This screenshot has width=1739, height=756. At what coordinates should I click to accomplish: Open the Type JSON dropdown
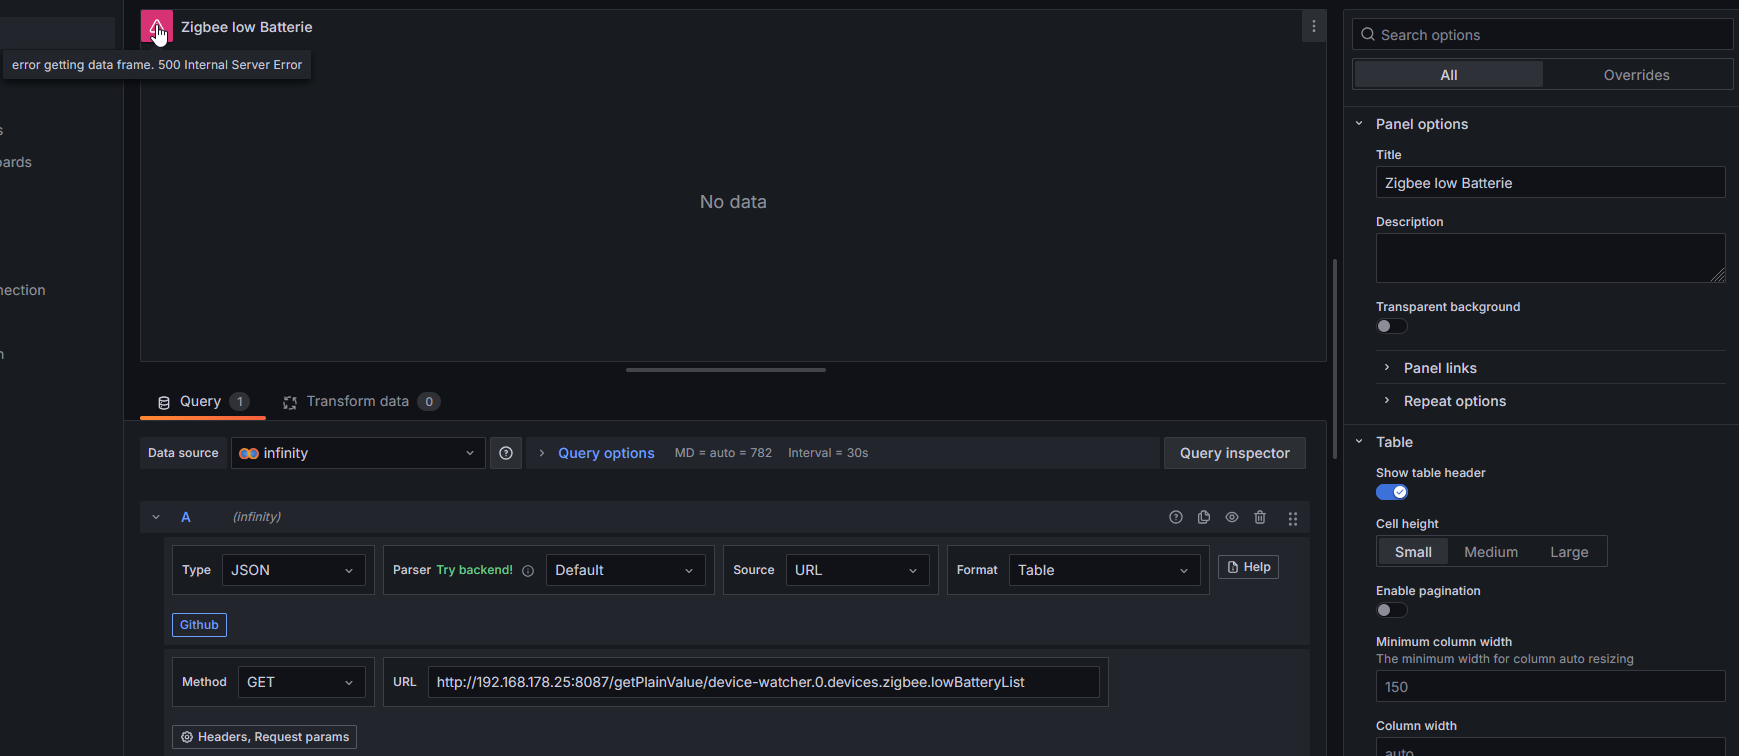[x=293, y=570]
